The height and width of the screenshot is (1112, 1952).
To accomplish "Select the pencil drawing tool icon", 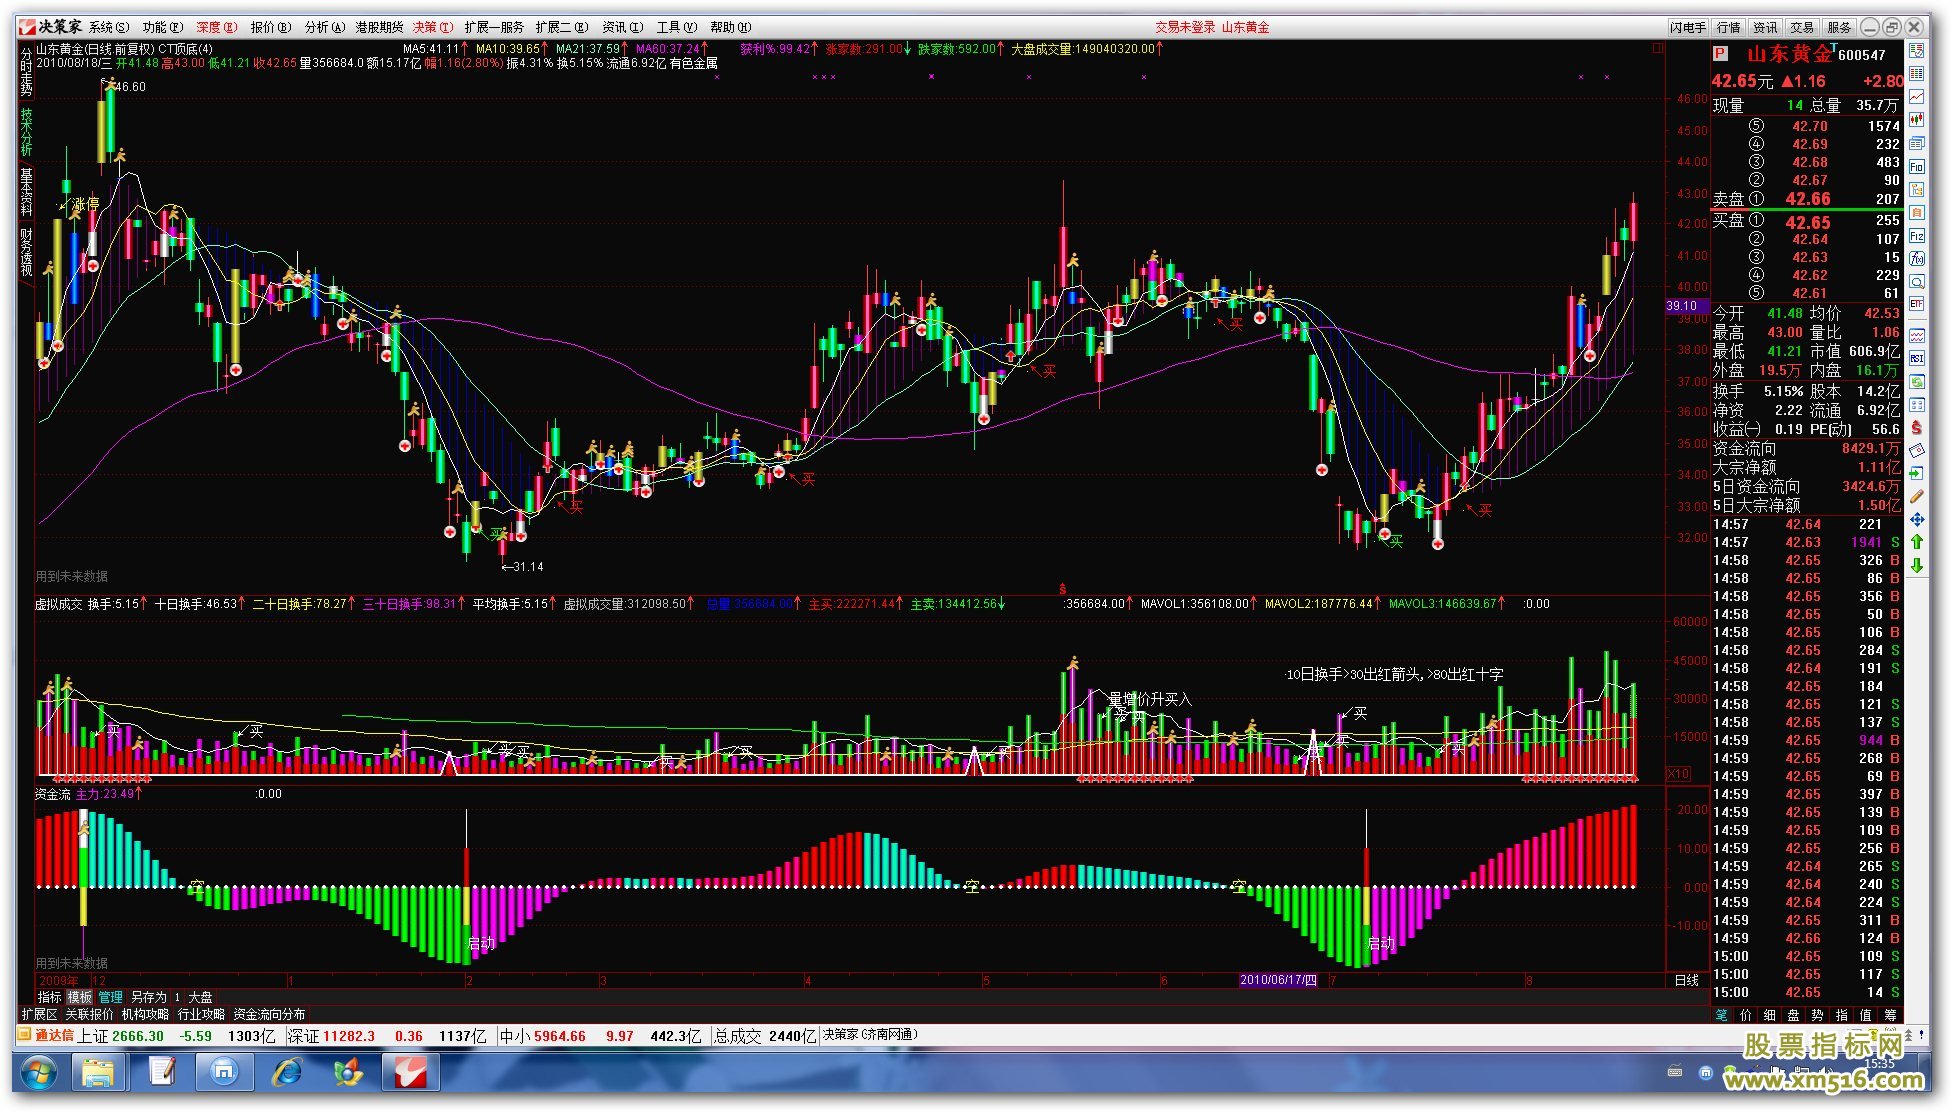I will tap(1916, 496).
